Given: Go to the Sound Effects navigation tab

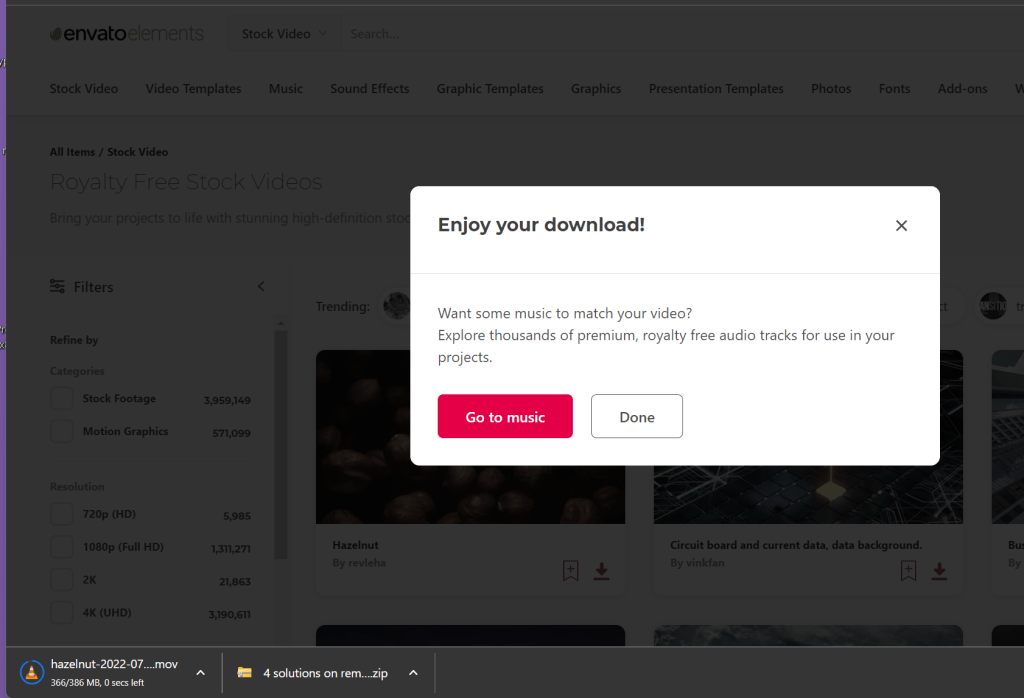Looking at the screenshot, I should (x=370, y=89).
